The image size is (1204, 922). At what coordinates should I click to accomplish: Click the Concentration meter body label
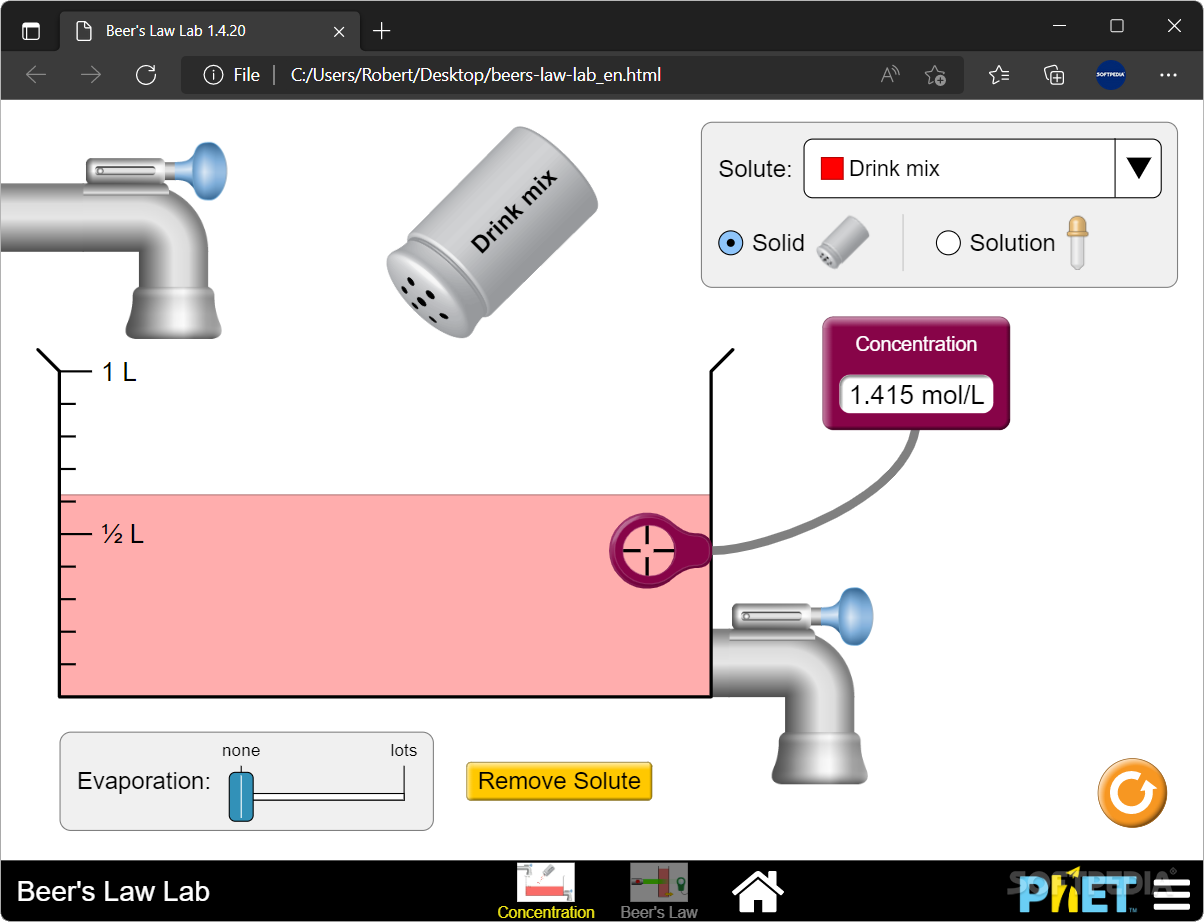pyautogui.click(x=916, y=344)
